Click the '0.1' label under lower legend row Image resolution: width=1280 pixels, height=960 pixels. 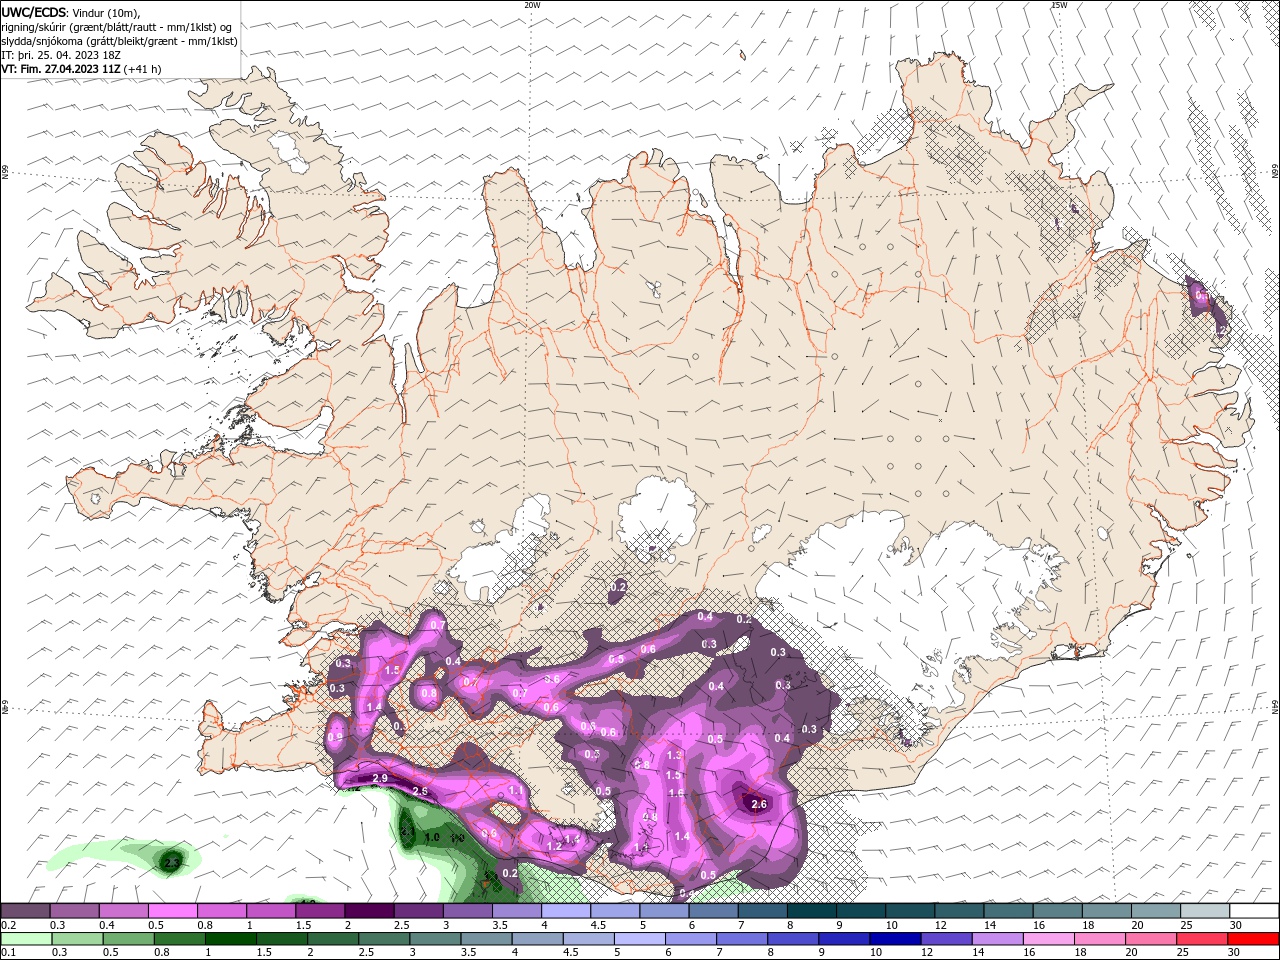pos(9,953)
